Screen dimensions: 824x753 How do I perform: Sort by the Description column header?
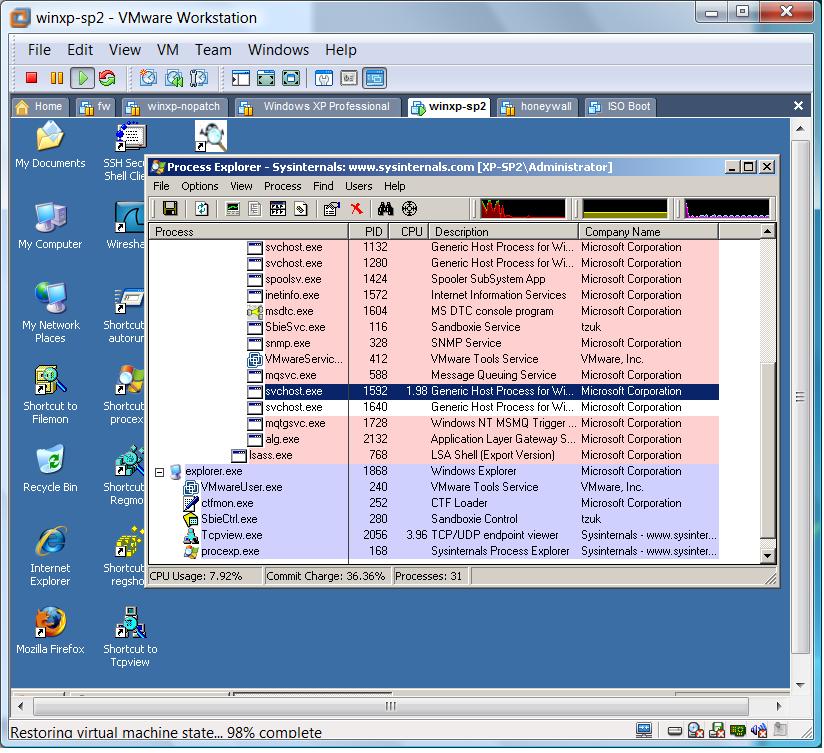503,232
